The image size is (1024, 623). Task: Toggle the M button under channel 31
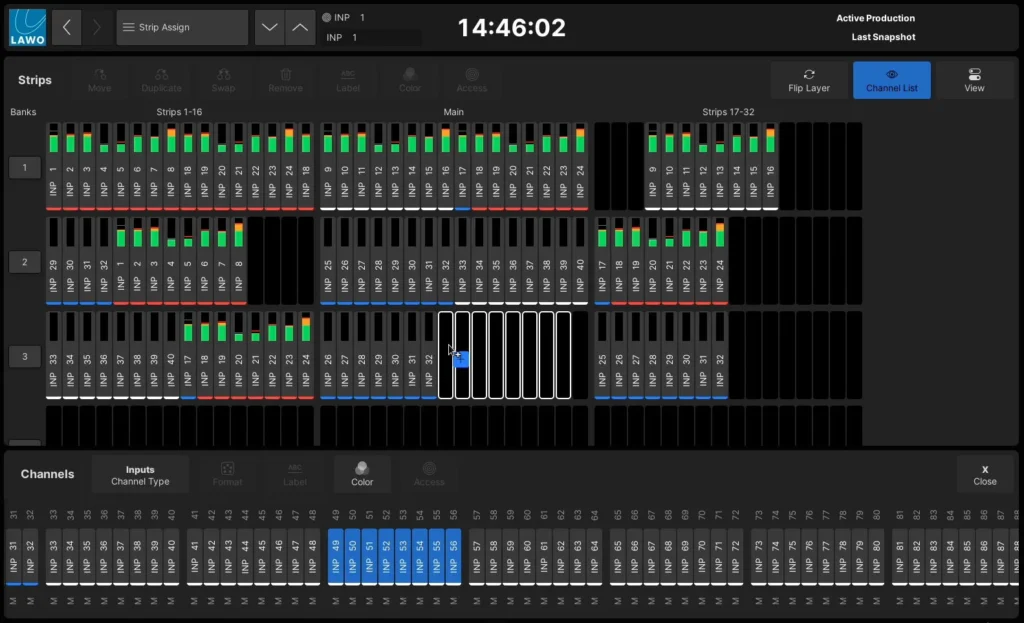(14, 602)
